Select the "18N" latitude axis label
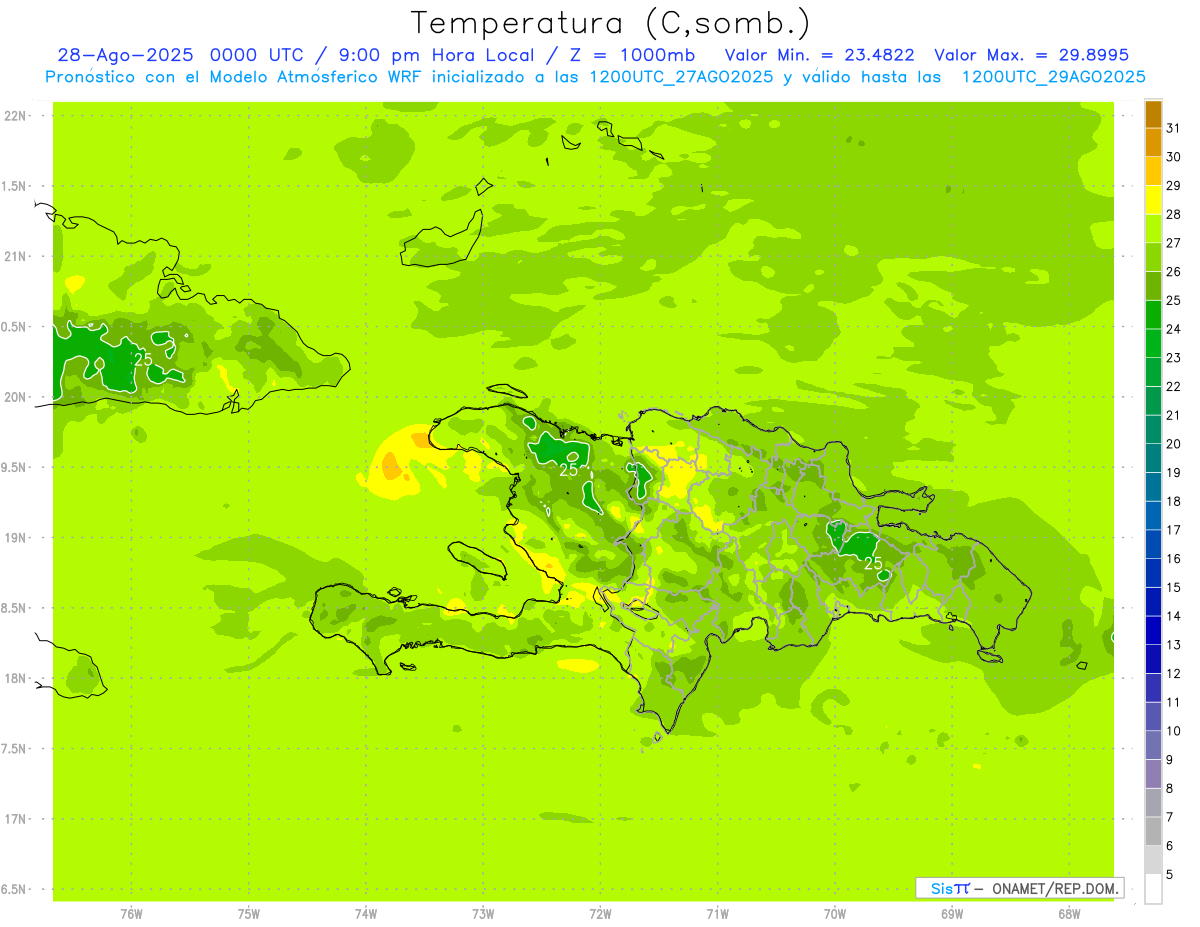1200x927 pixels. [17, 679]
